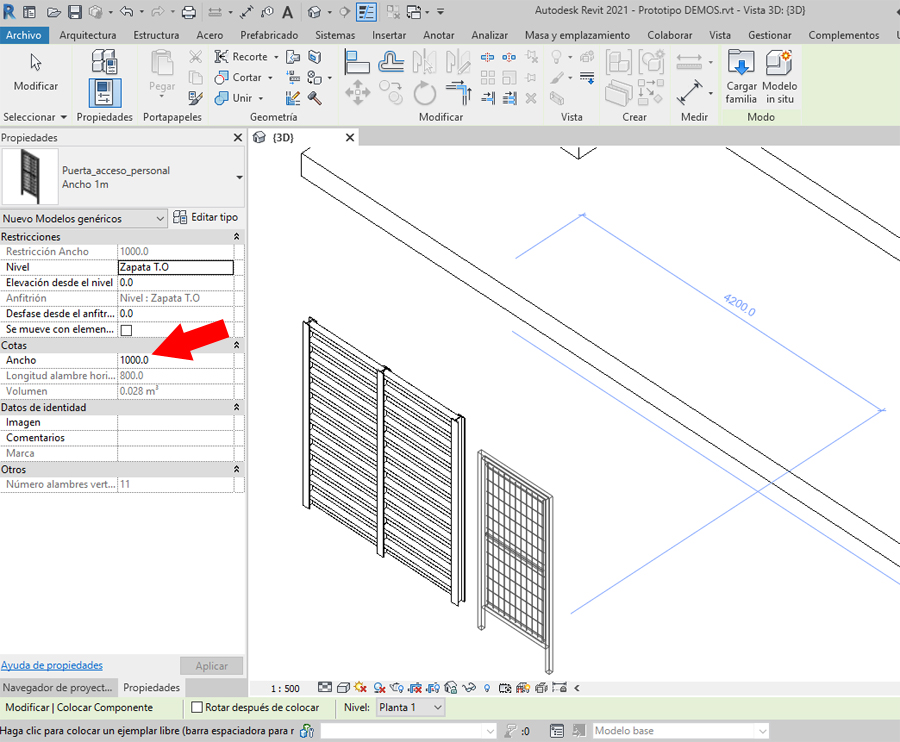Open Nuevo Modelos genéricos dropdown
The image size is (900, 742).
click(x=84, y=219)
